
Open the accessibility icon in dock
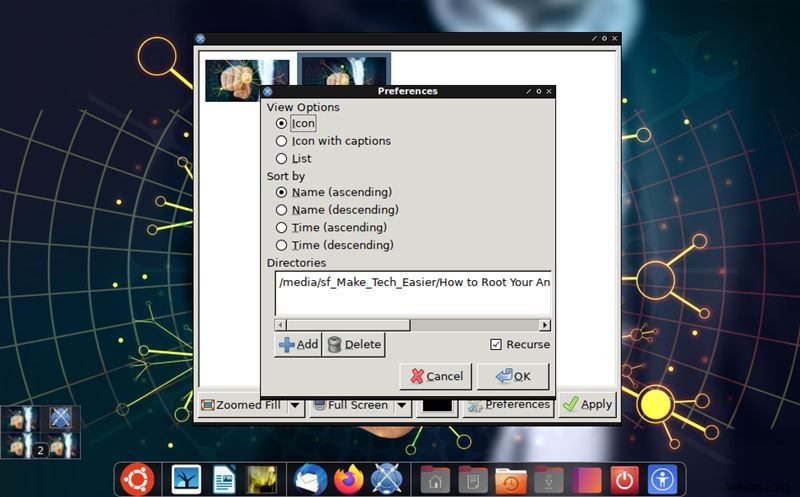pyautogui.click(x=662, y=480)
